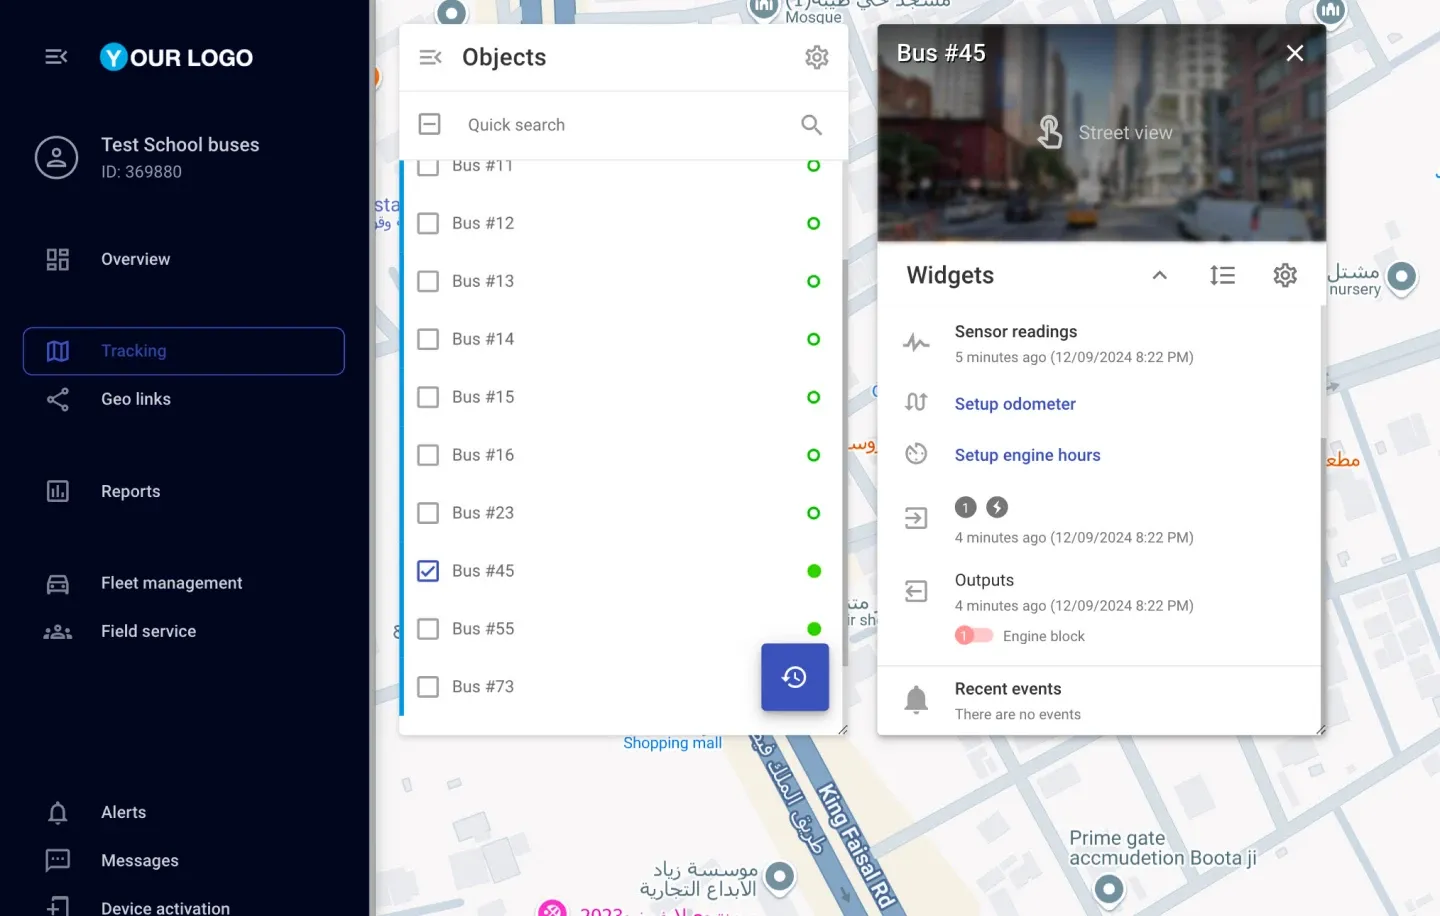Close the Bus #45 panel
The image size is (1440, 916).
coord(1295,53)
